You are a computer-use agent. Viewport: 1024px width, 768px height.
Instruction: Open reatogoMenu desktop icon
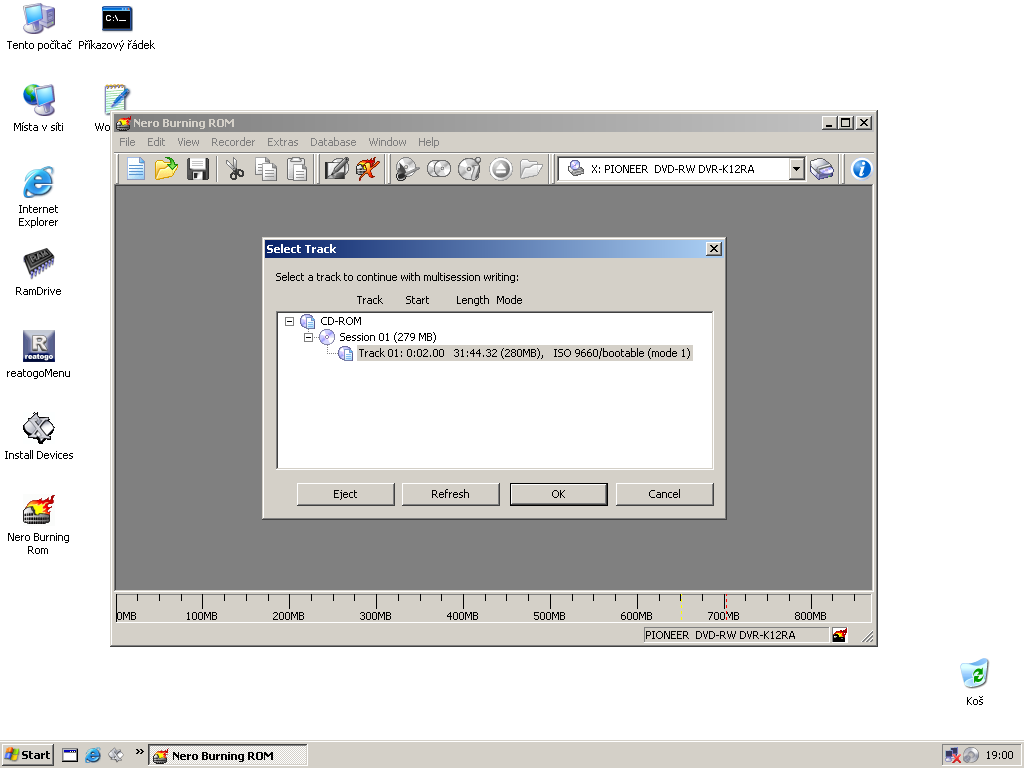tap(39, 355)
